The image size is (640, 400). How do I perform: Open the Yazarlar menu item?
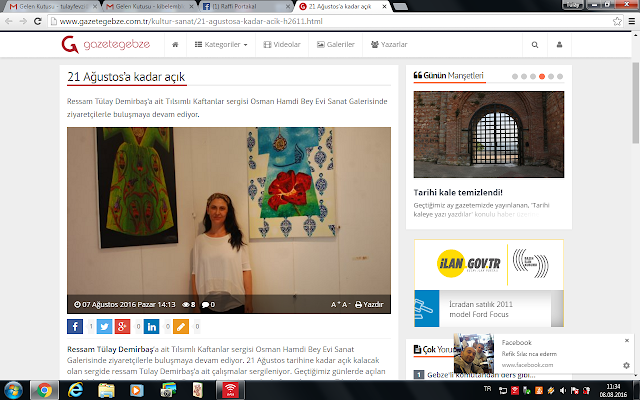[x=389, y=44]
